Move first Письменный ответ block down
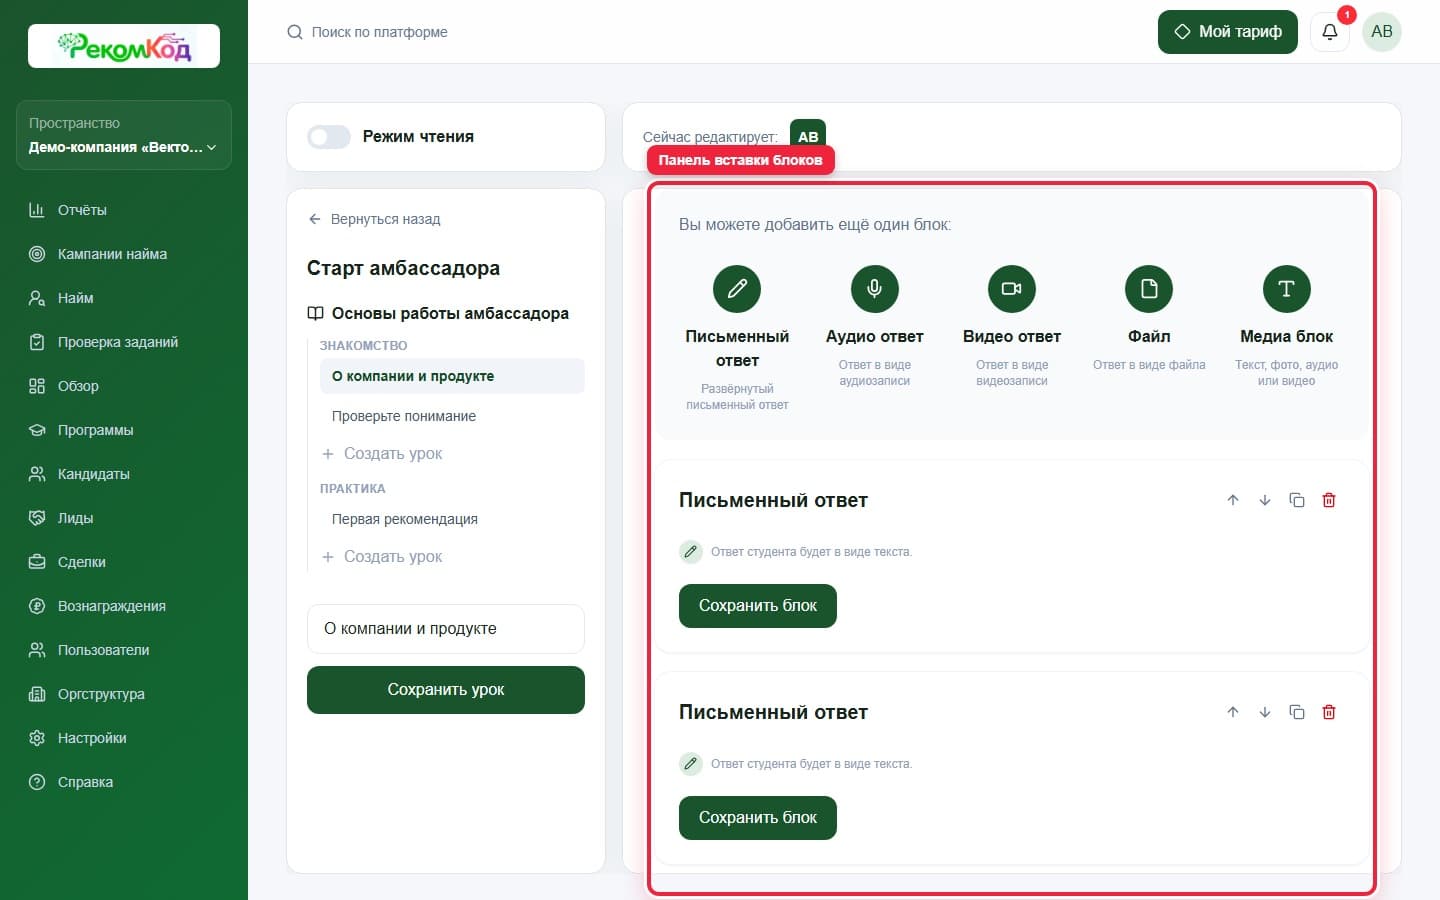Image resolution: width=1440 pixels, height=900 pixels. pos(1265,500)
